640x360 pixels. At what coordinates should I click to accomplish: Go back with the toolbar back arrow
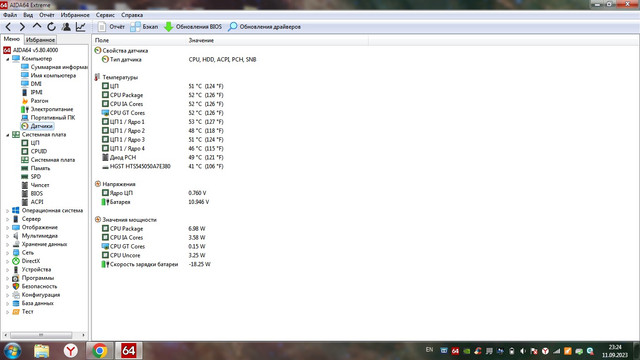(x=8, y=27)
